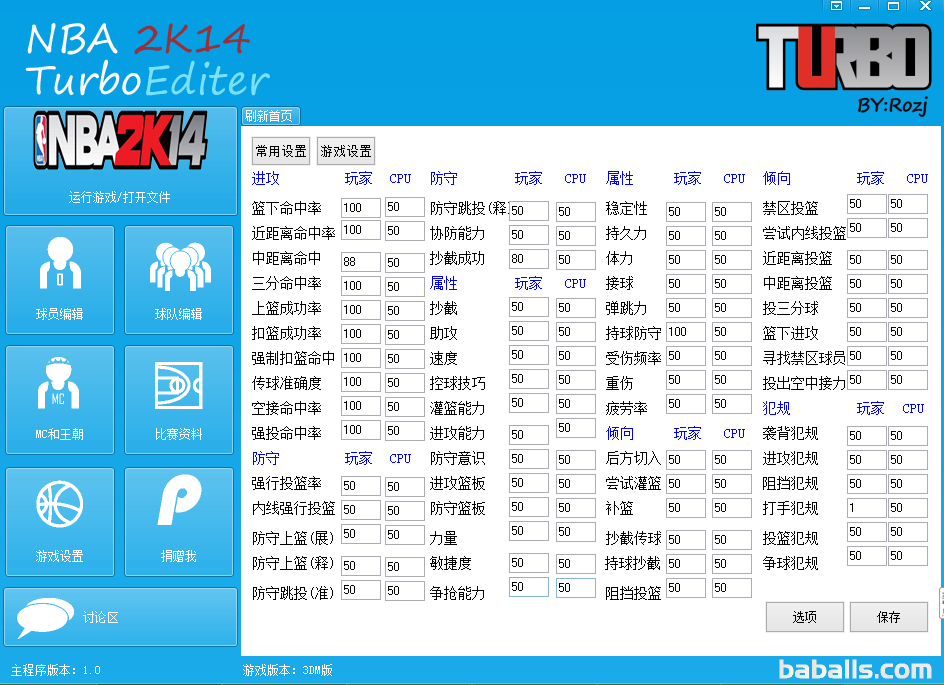Screen dimensions: 944x685
Task: Click the 袭背犯规 player value field
Action: pyautogui.click(x=866, y=435)
